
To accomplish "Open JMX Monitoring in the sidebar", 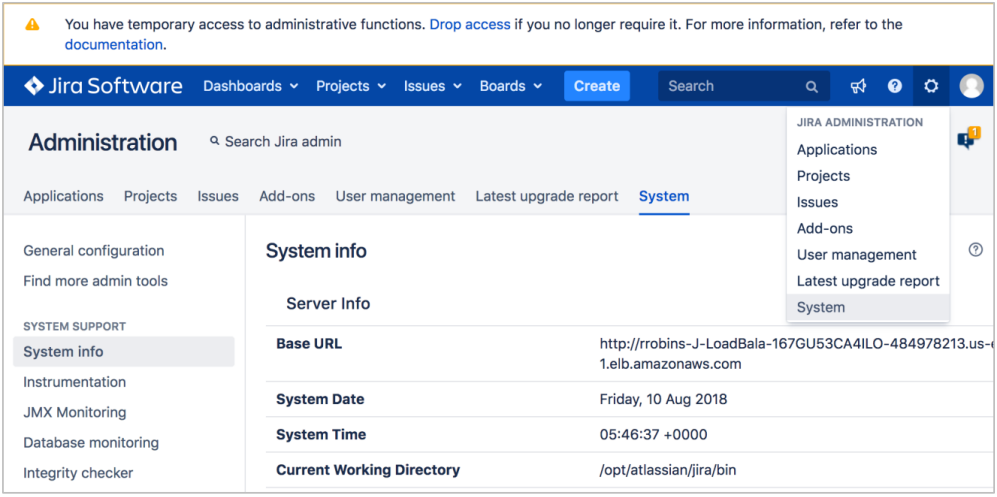I will click(75, 412).
